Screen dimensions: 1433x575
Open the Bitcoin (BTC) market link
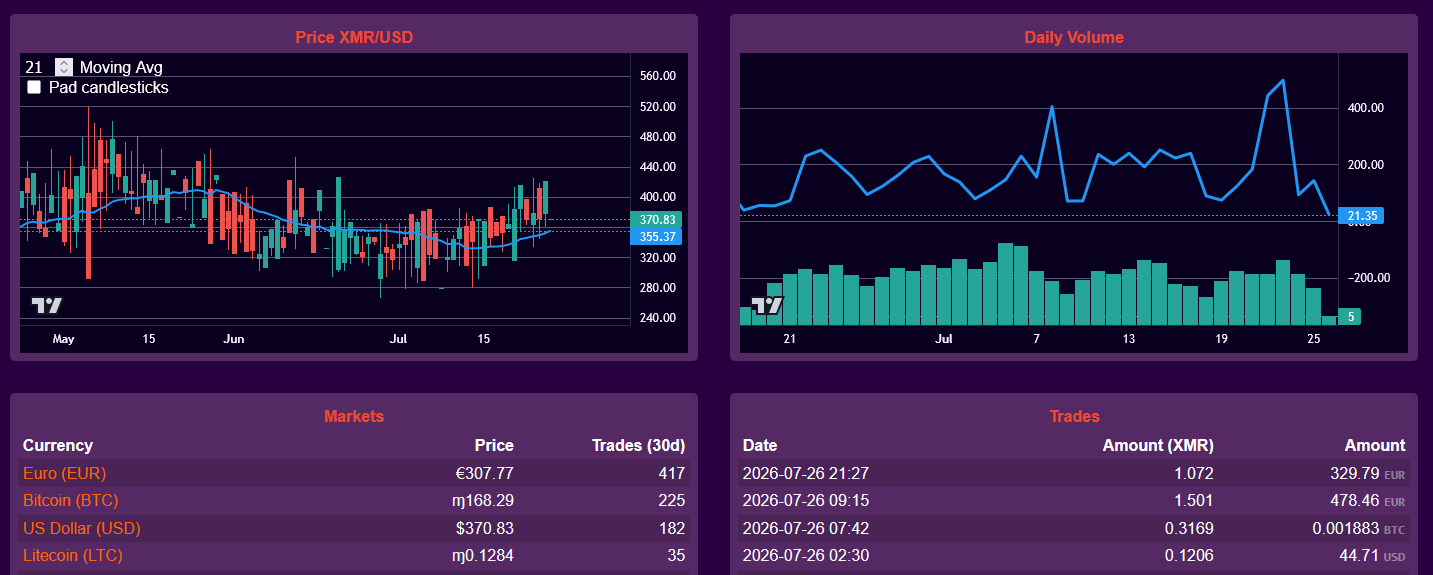point(71,500)
